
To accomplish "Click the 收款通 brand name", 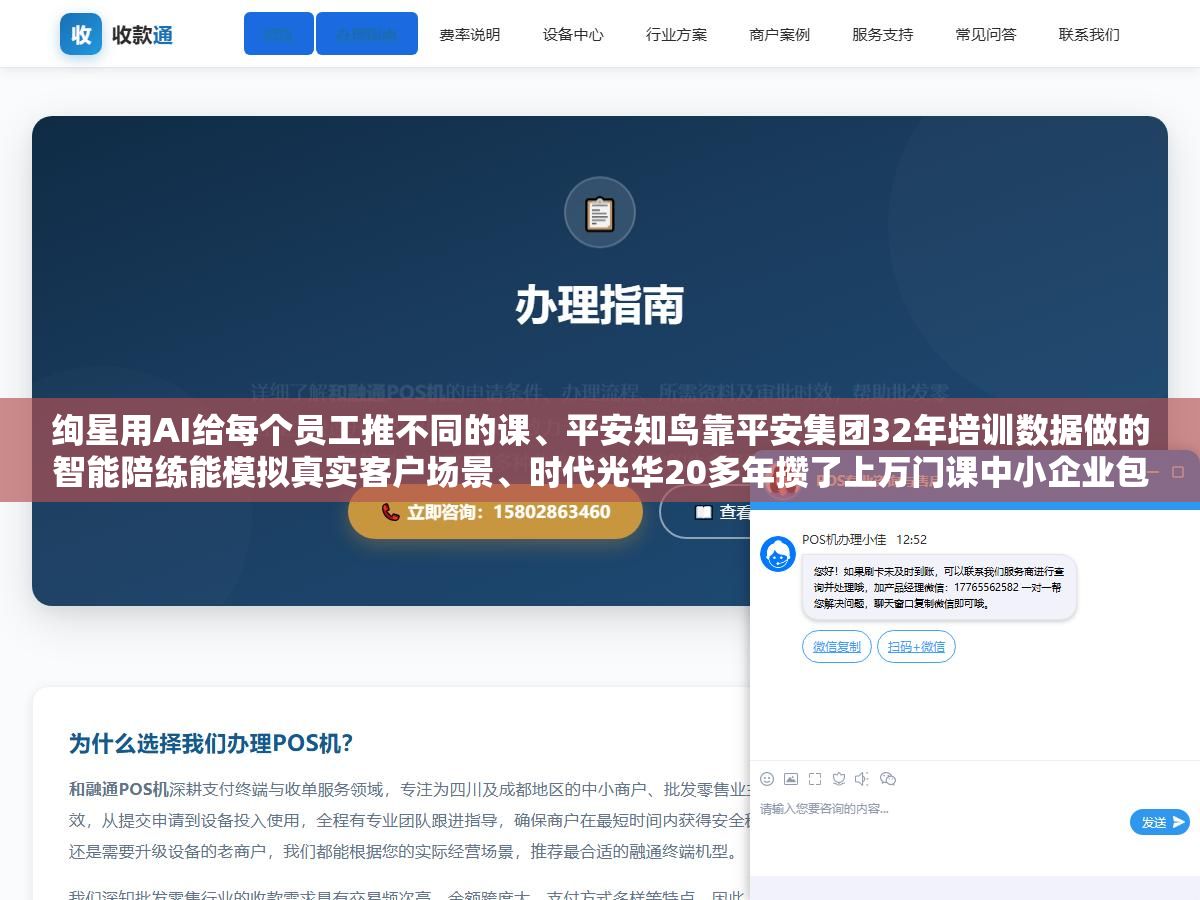I will [x=143, y=35].
